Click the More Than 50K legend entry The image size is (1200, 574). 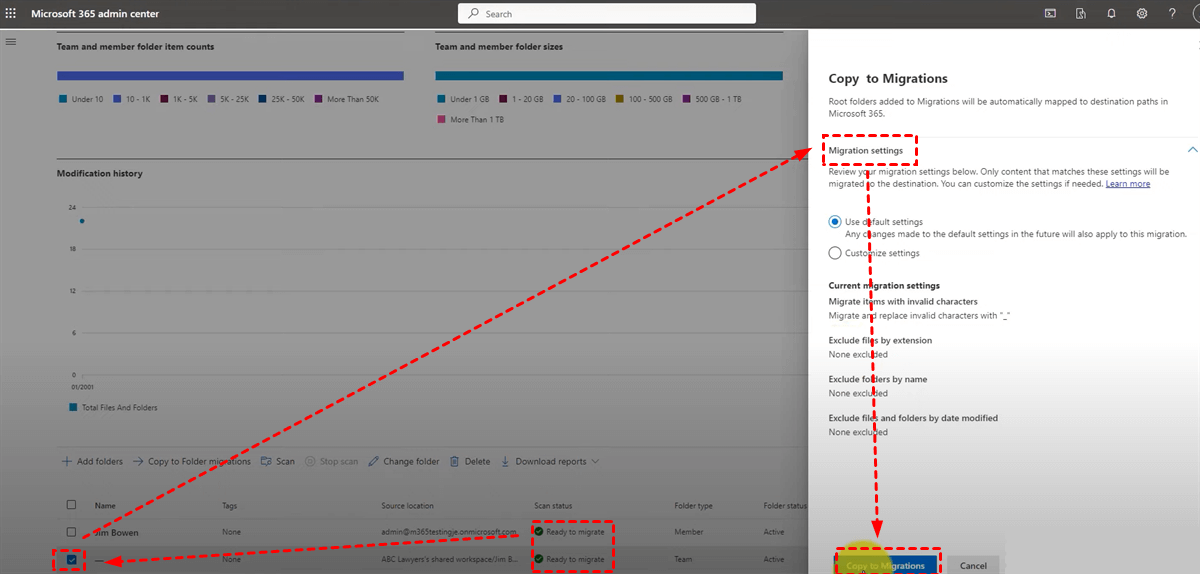coord(347,99)
